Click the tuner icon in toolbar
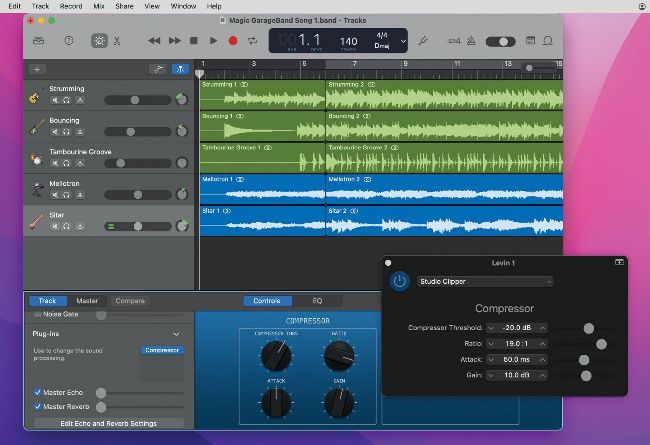This screenshot has width=650, height=445. [423, 40]
